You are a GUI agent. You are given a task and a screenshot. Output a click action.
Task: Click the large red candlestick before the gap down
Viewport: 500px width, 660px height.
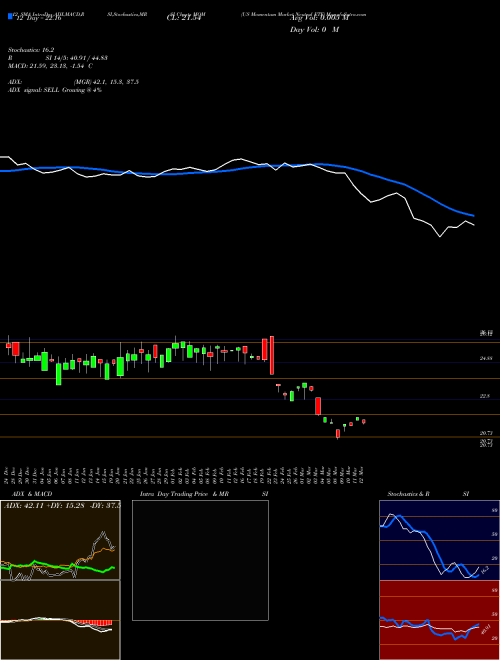tap(272, 355)
